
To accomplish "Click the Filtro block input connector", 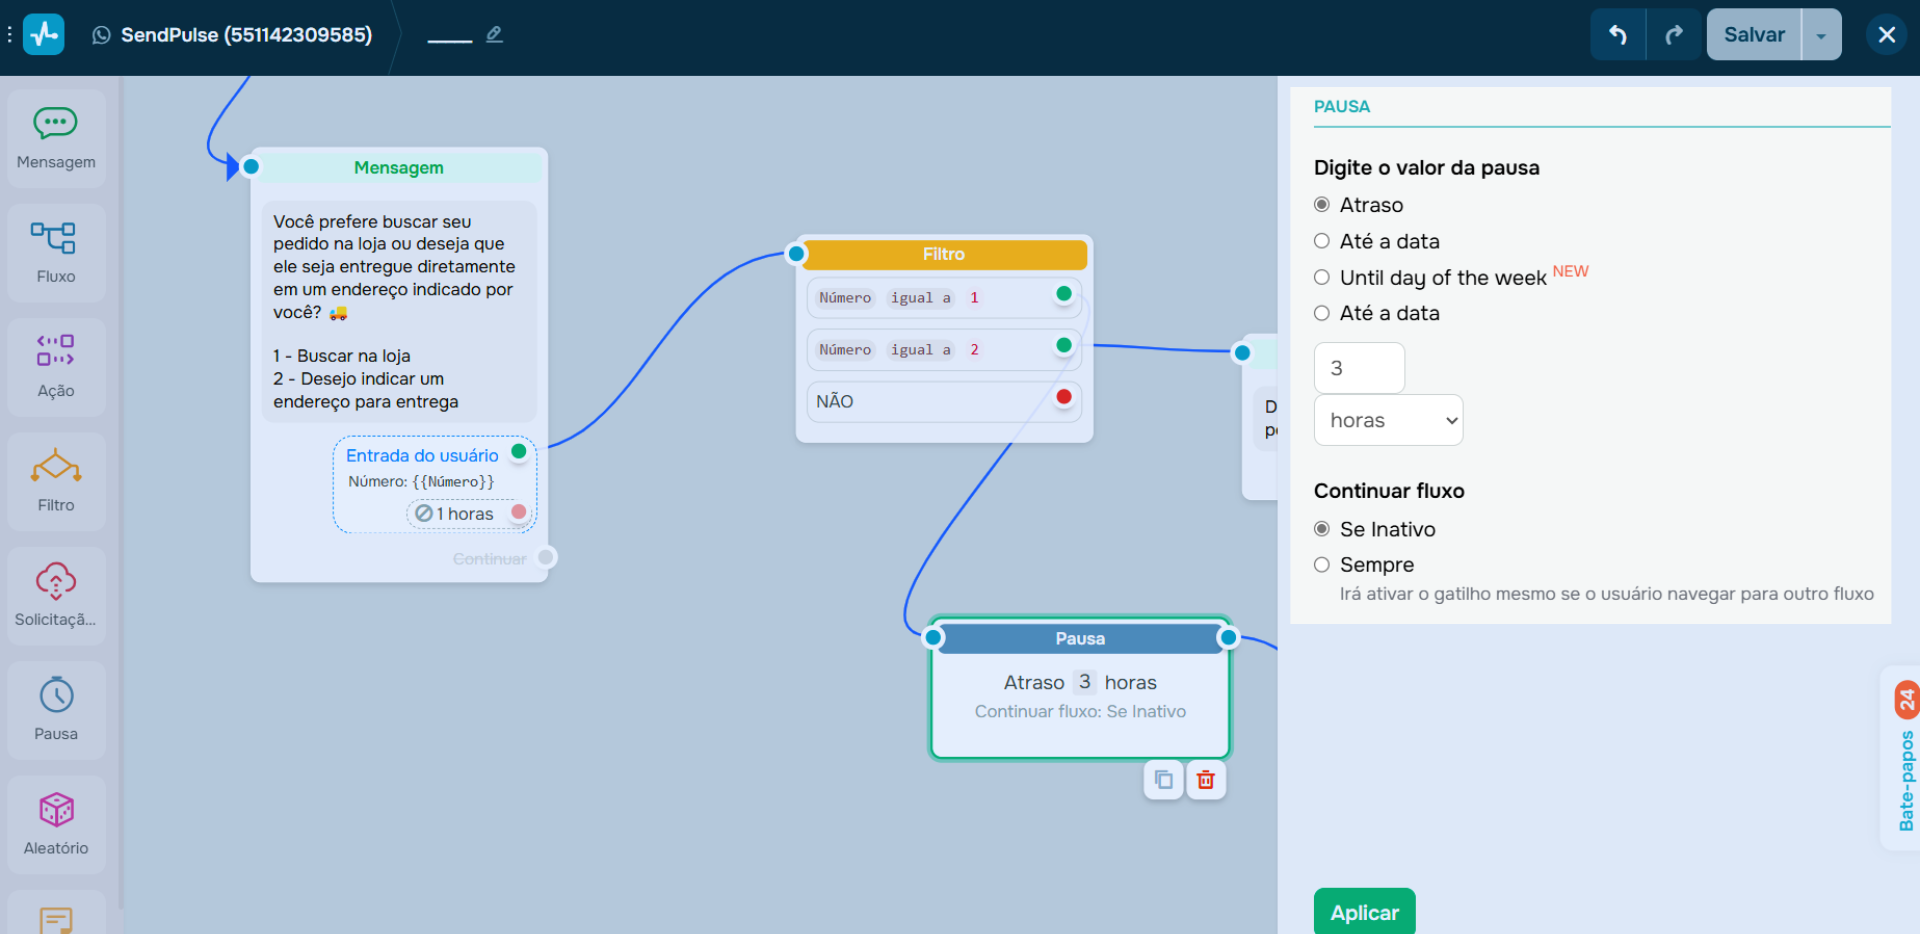I will click(796, 254).
